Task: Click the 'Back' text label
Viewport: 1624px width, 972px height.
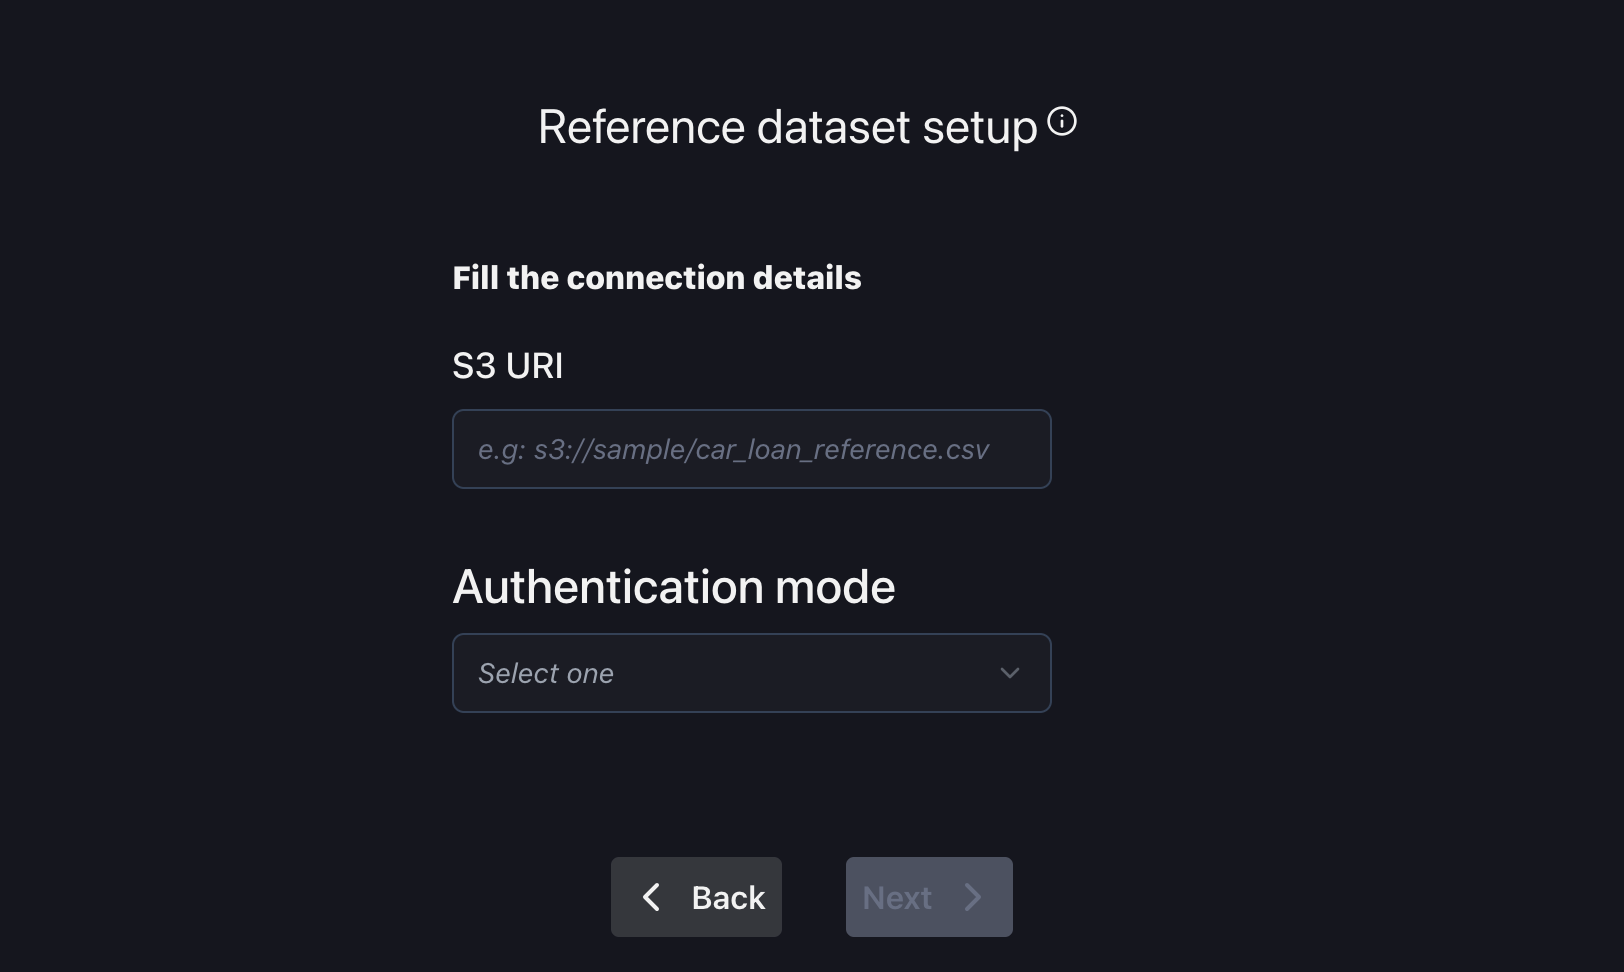Action: coord(728,898)
